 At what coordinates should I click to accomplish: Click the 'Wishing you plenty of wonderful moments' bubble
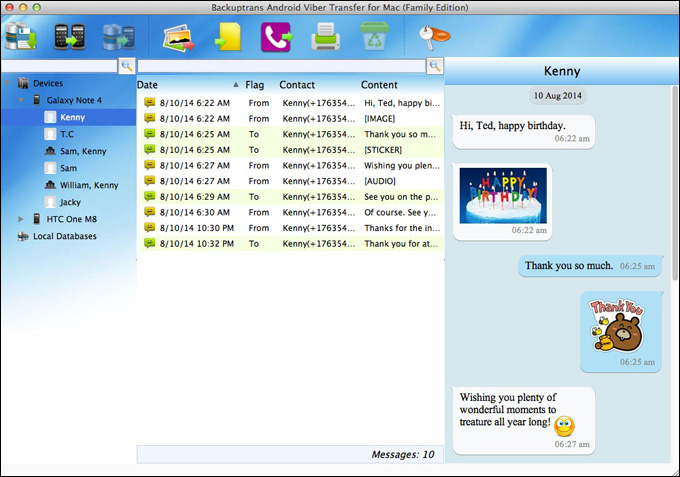(x=523, y=421)
